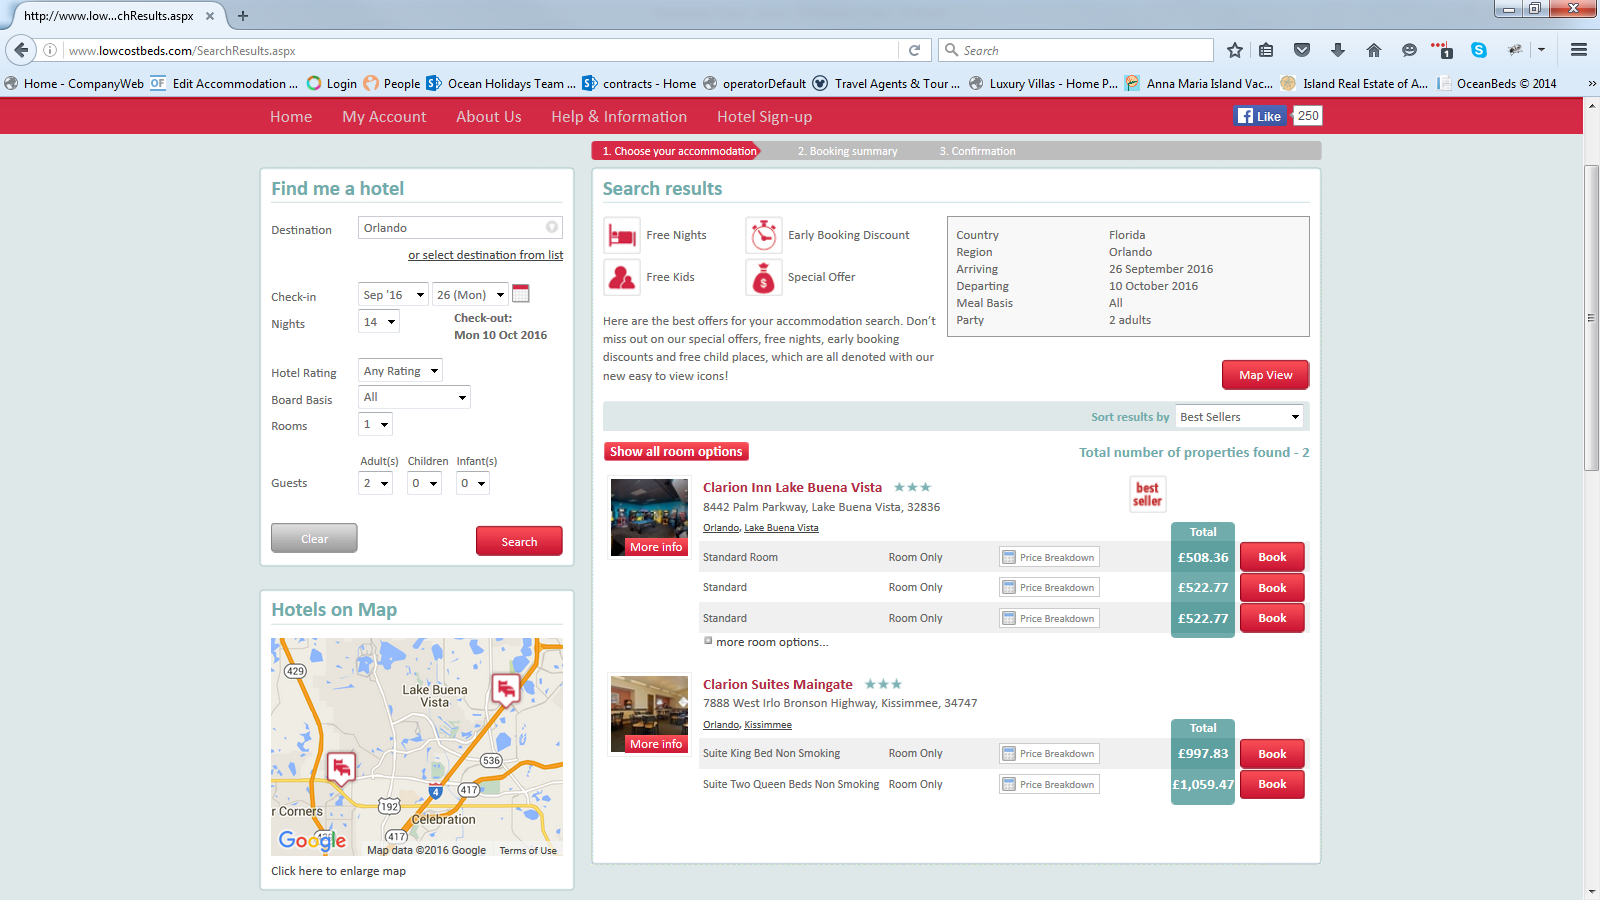This screenshot has height=900, width=1600.
Task: Click the Lake Buena Vista location link
Action: point(781,528)
